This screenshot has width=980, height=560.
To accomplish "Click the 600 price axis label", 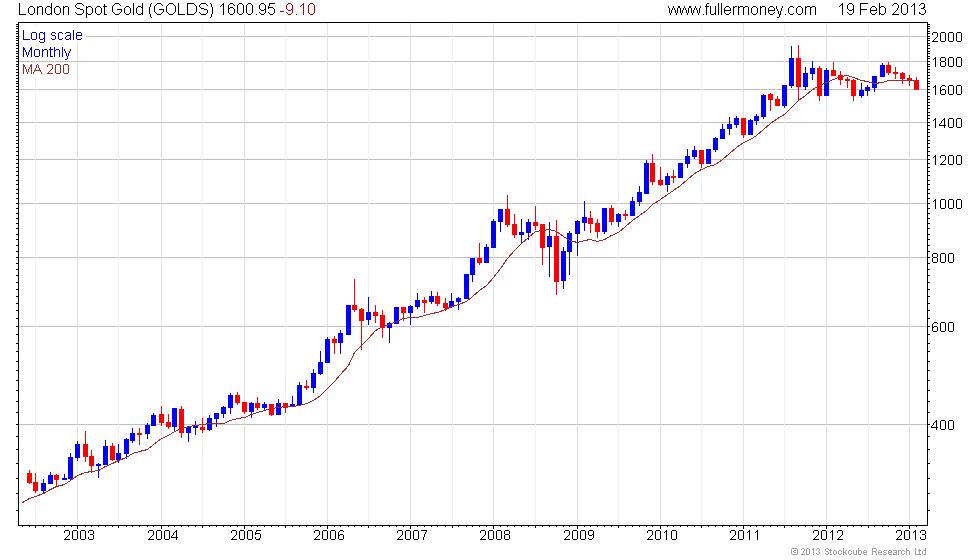I will tap(943, 327).
